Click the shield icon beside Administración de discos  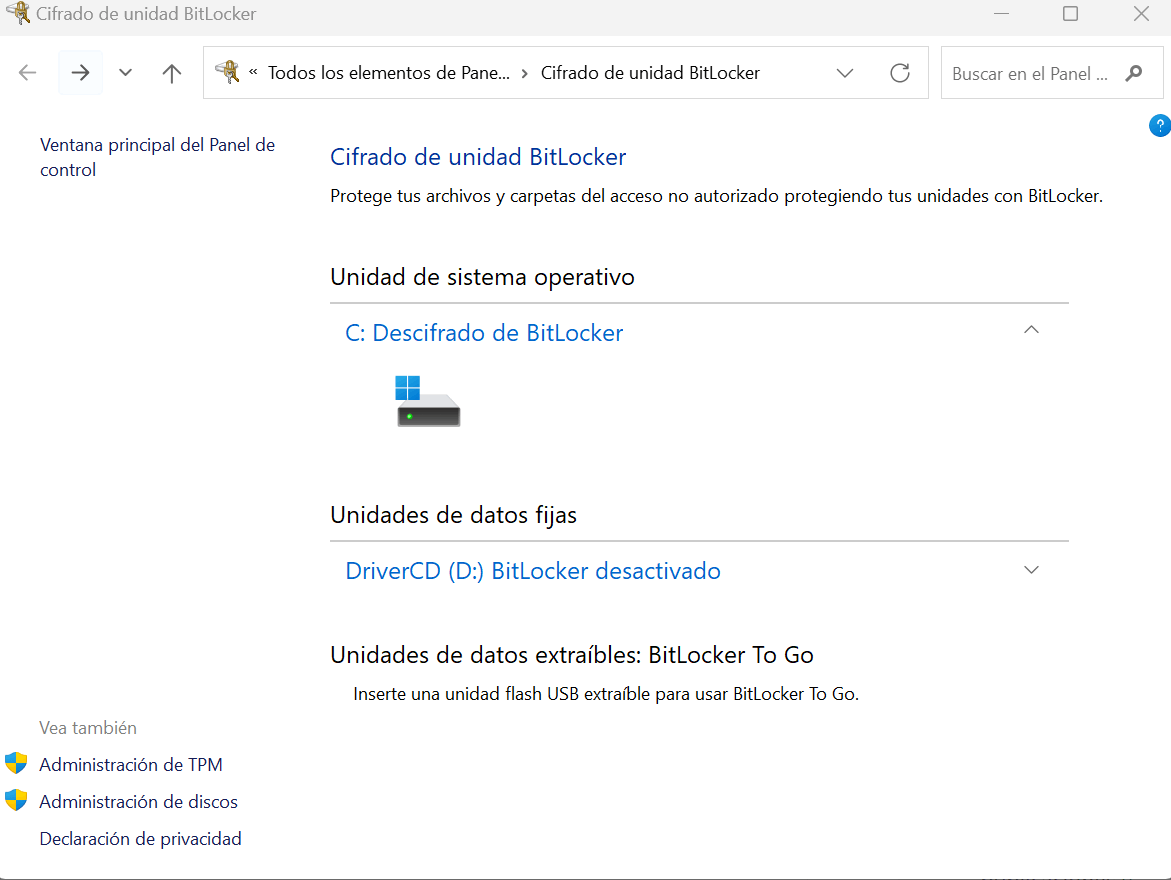point(16,801)
